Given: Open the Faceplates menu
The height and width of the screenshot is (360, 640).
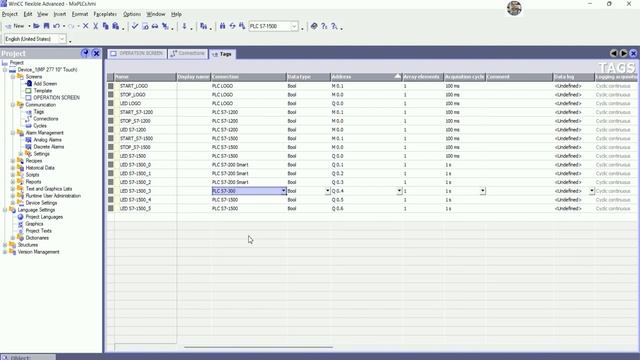Looking at the screenshot, I should (105, 14).
